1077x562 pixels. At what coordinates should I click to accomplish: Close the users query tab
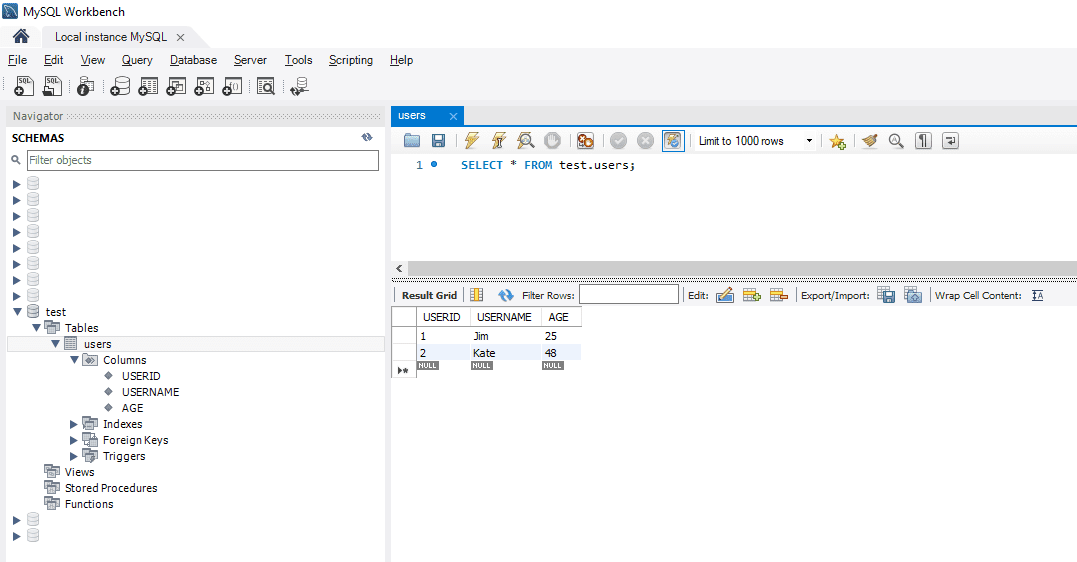tap(453, 116)
